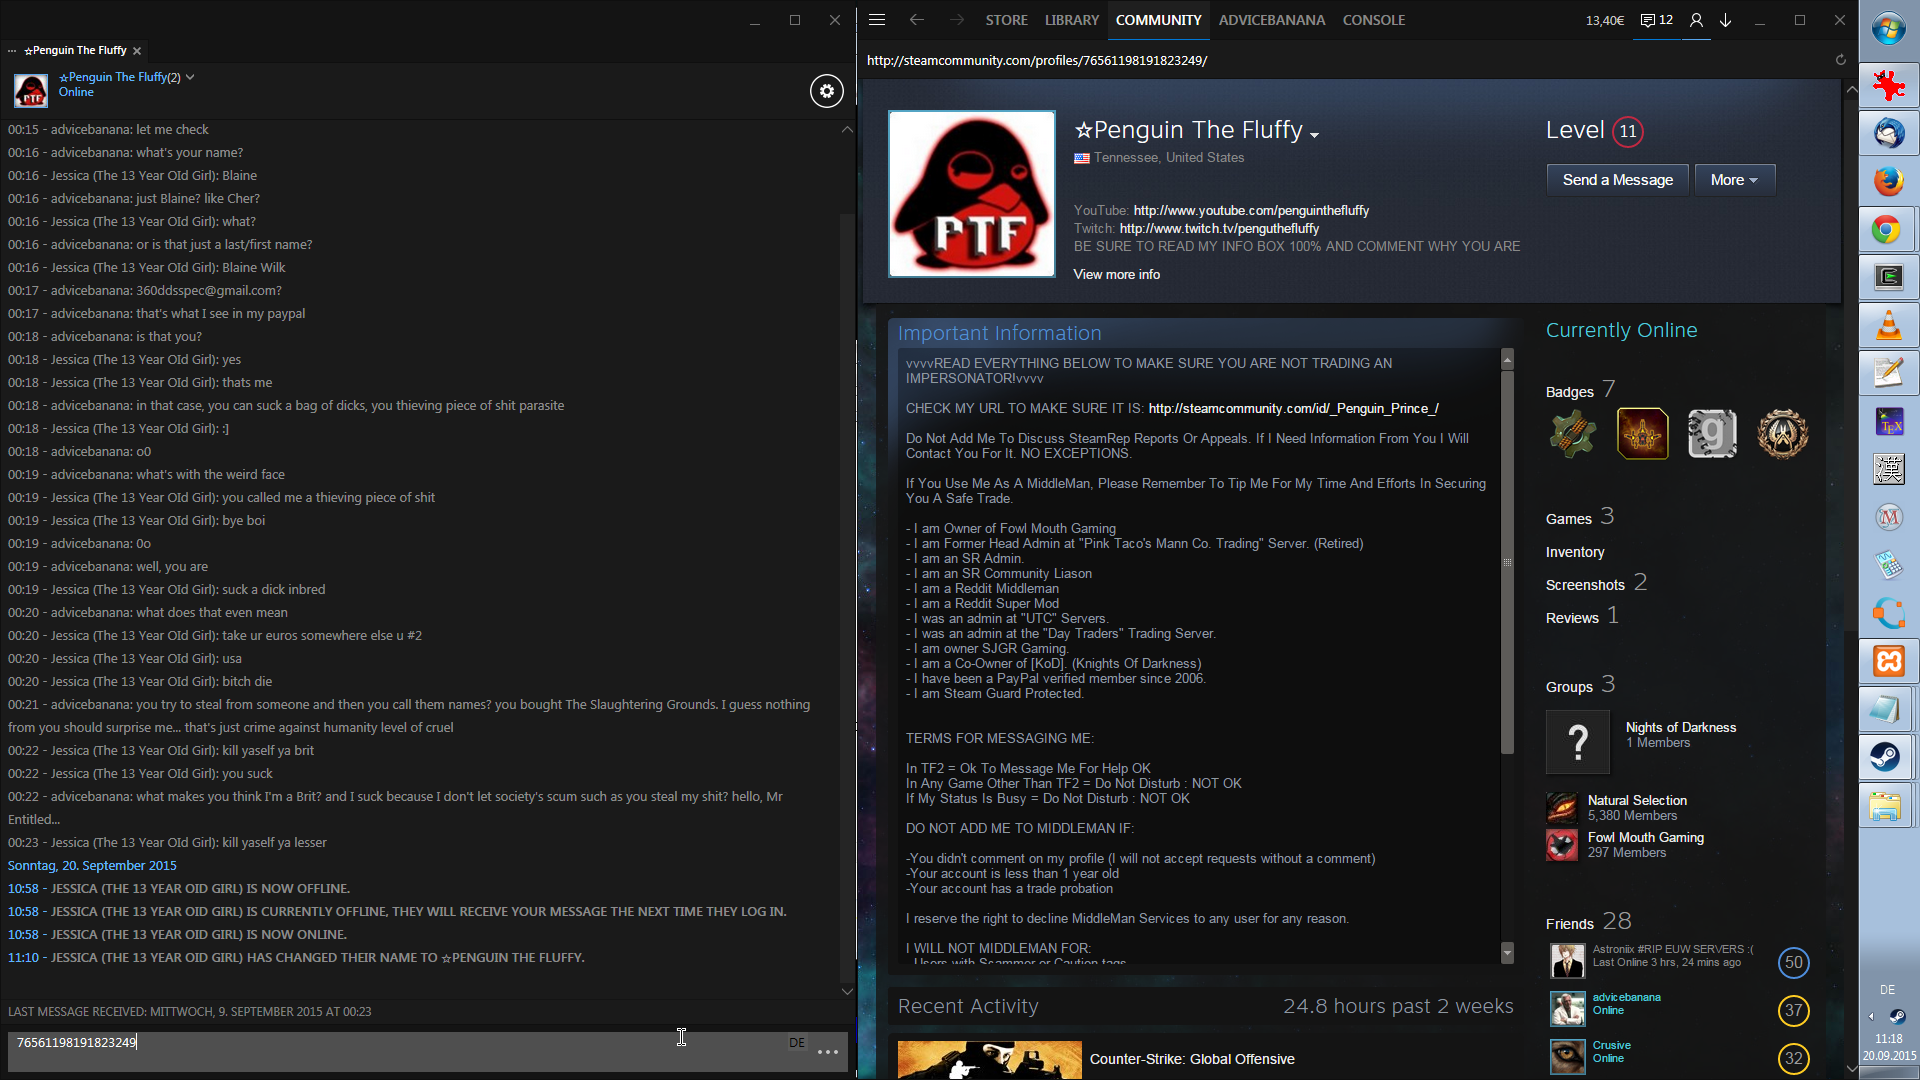Open the chat input more options ellipsis

[827, 1051]
